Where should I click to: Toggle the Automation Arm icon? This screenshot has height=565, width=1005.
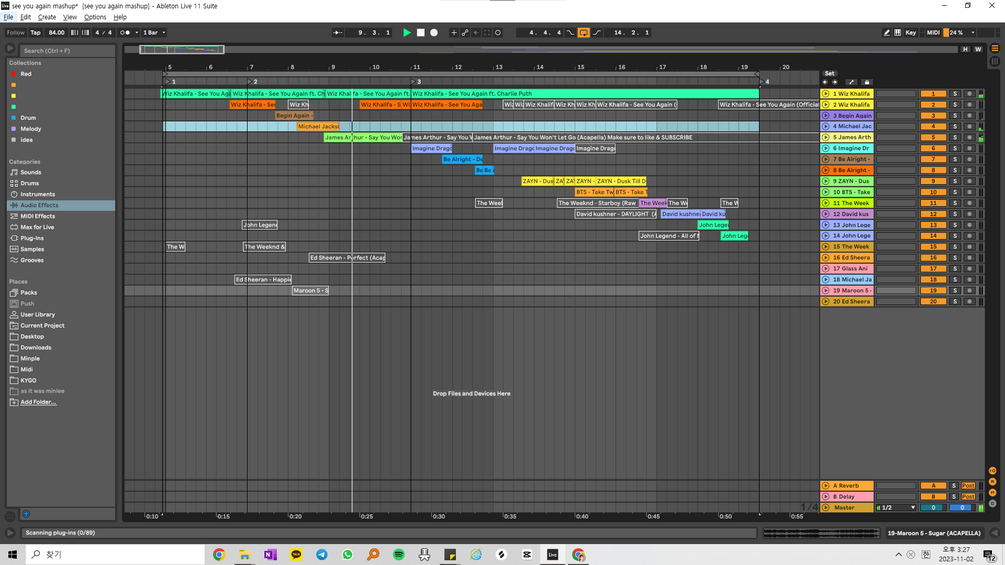pos(465,33)
